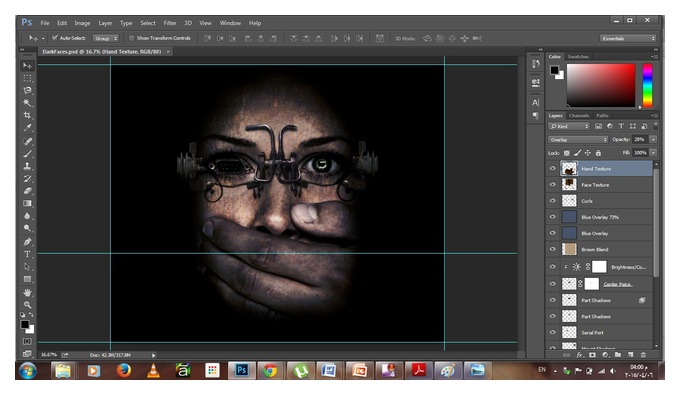The image size is (680, 395).
Task: Select the Pen tool
Action: (27, 242)
